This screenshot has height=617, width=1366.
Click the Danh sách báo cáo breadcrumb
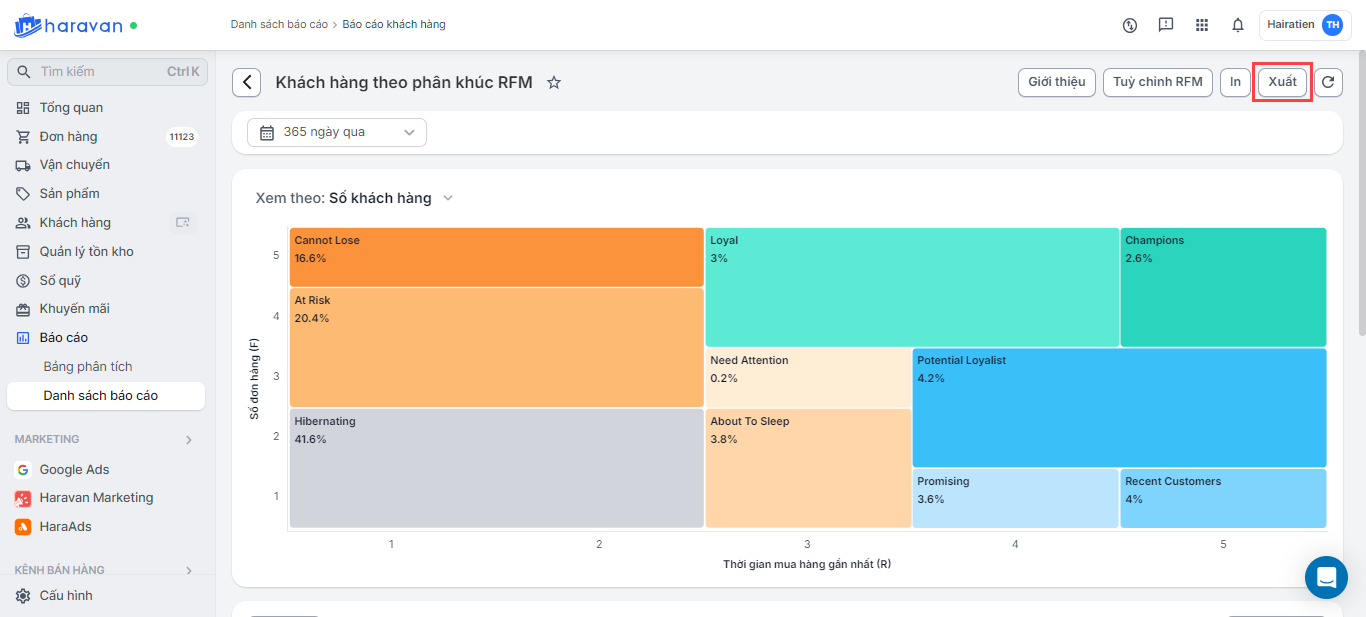point(279,24)
